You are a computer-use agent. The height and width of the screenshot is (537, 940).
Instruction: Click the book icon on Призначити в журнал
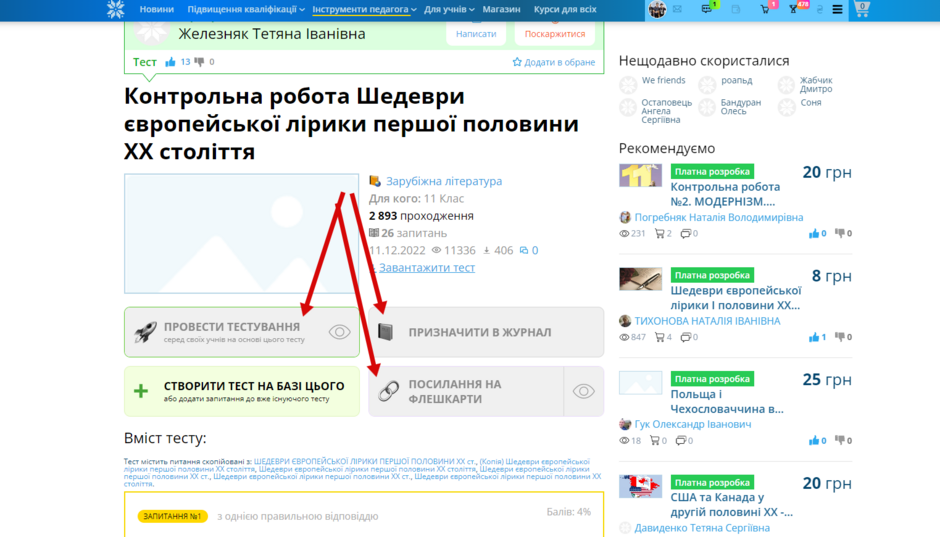point(385,331)
